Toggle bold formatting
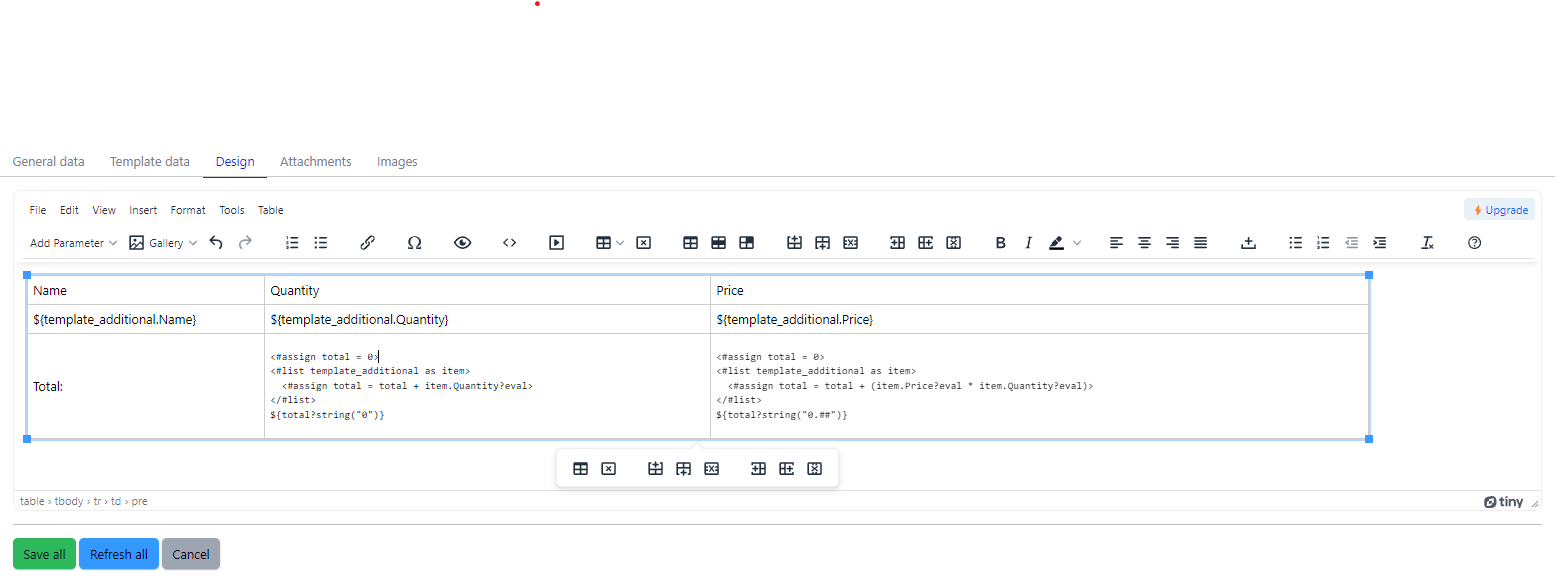The image size is (1560, 579). [1000, 242]
